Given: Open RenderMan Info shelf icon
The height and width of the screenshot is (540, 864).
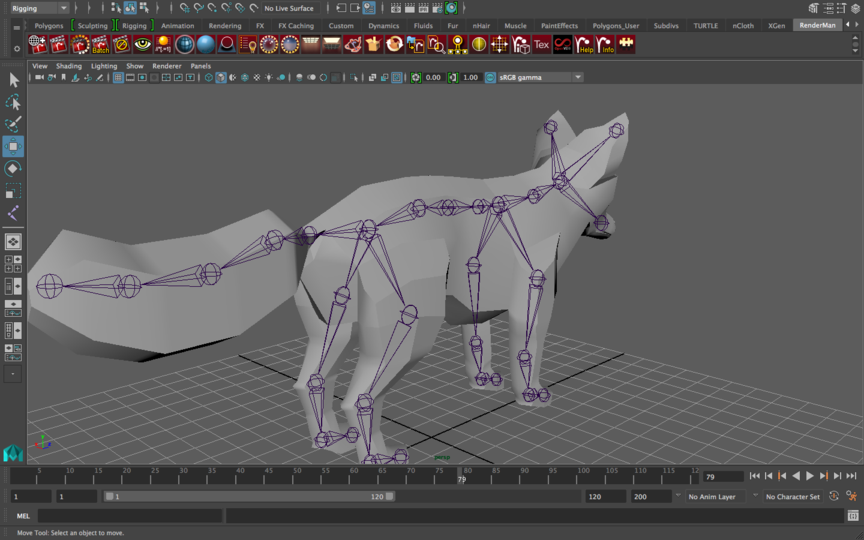Looking at the screenshot, I should (x=605, y=44).
